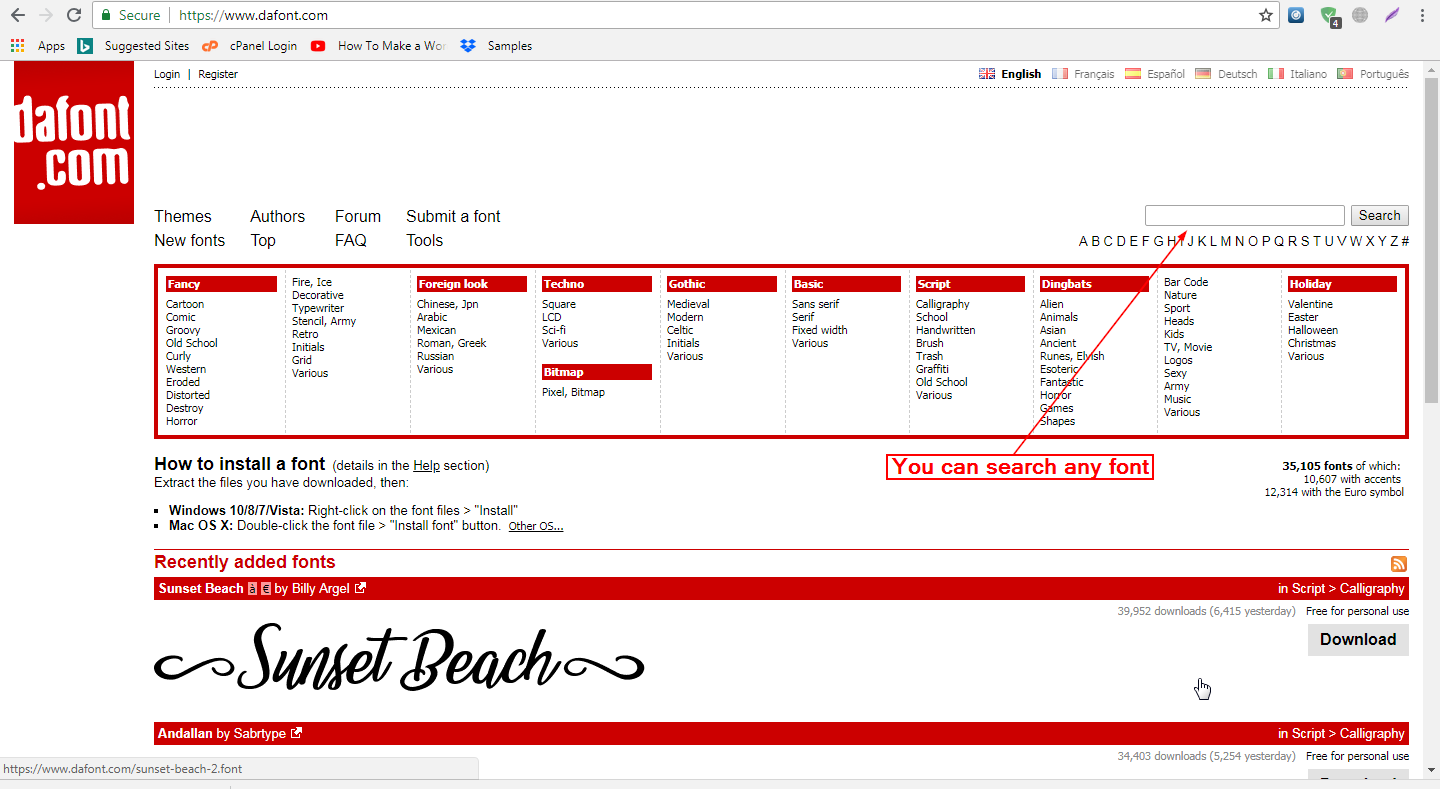The height and width of the screenshot is (789, 1440).
Task: Click the French flag icon
Action: tap(1060, 74)
